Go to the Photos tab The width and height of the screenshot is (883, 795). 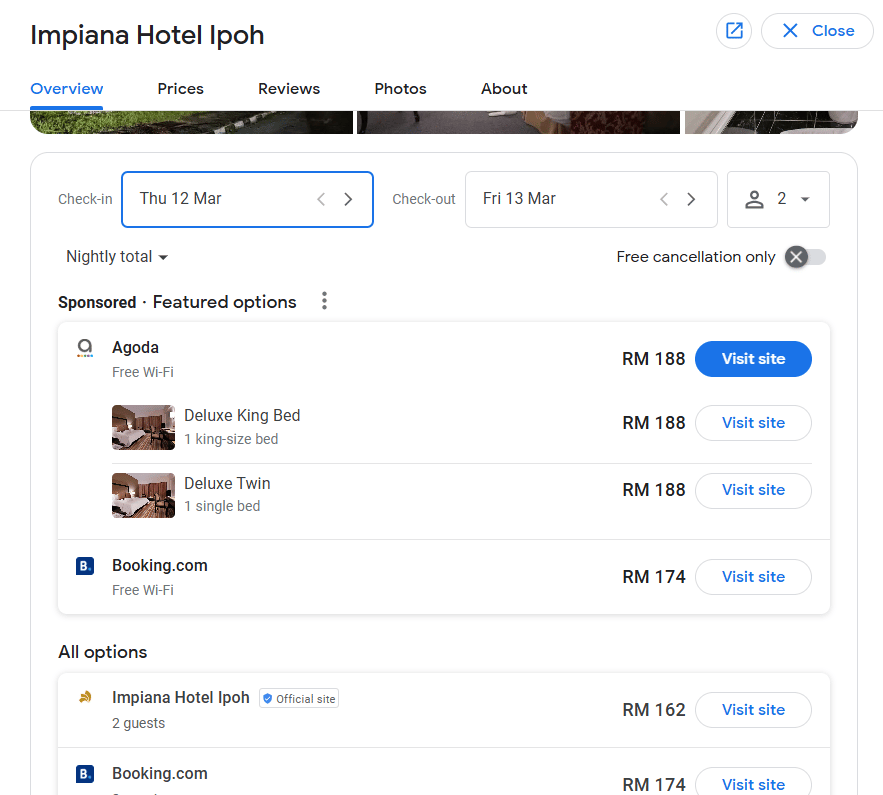point(400,89)
